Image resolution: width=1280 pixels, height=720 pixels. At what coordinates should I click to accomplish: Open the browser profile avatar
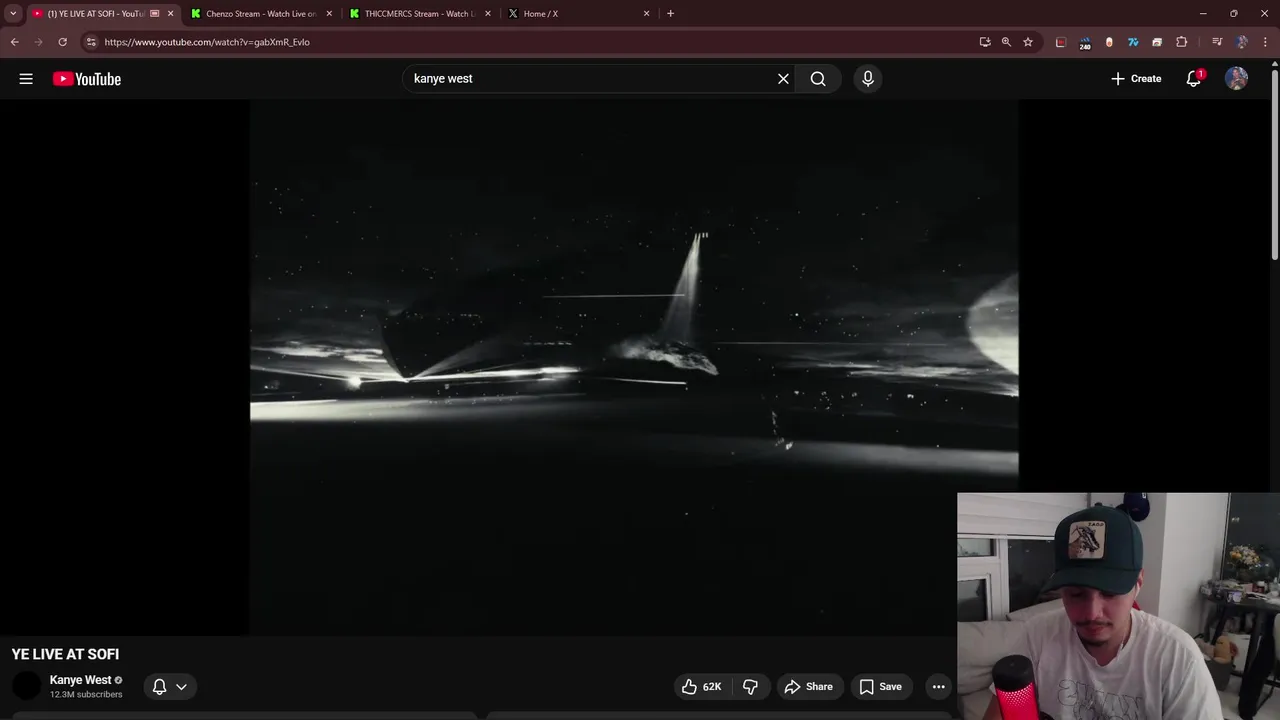click(1242, 42)
